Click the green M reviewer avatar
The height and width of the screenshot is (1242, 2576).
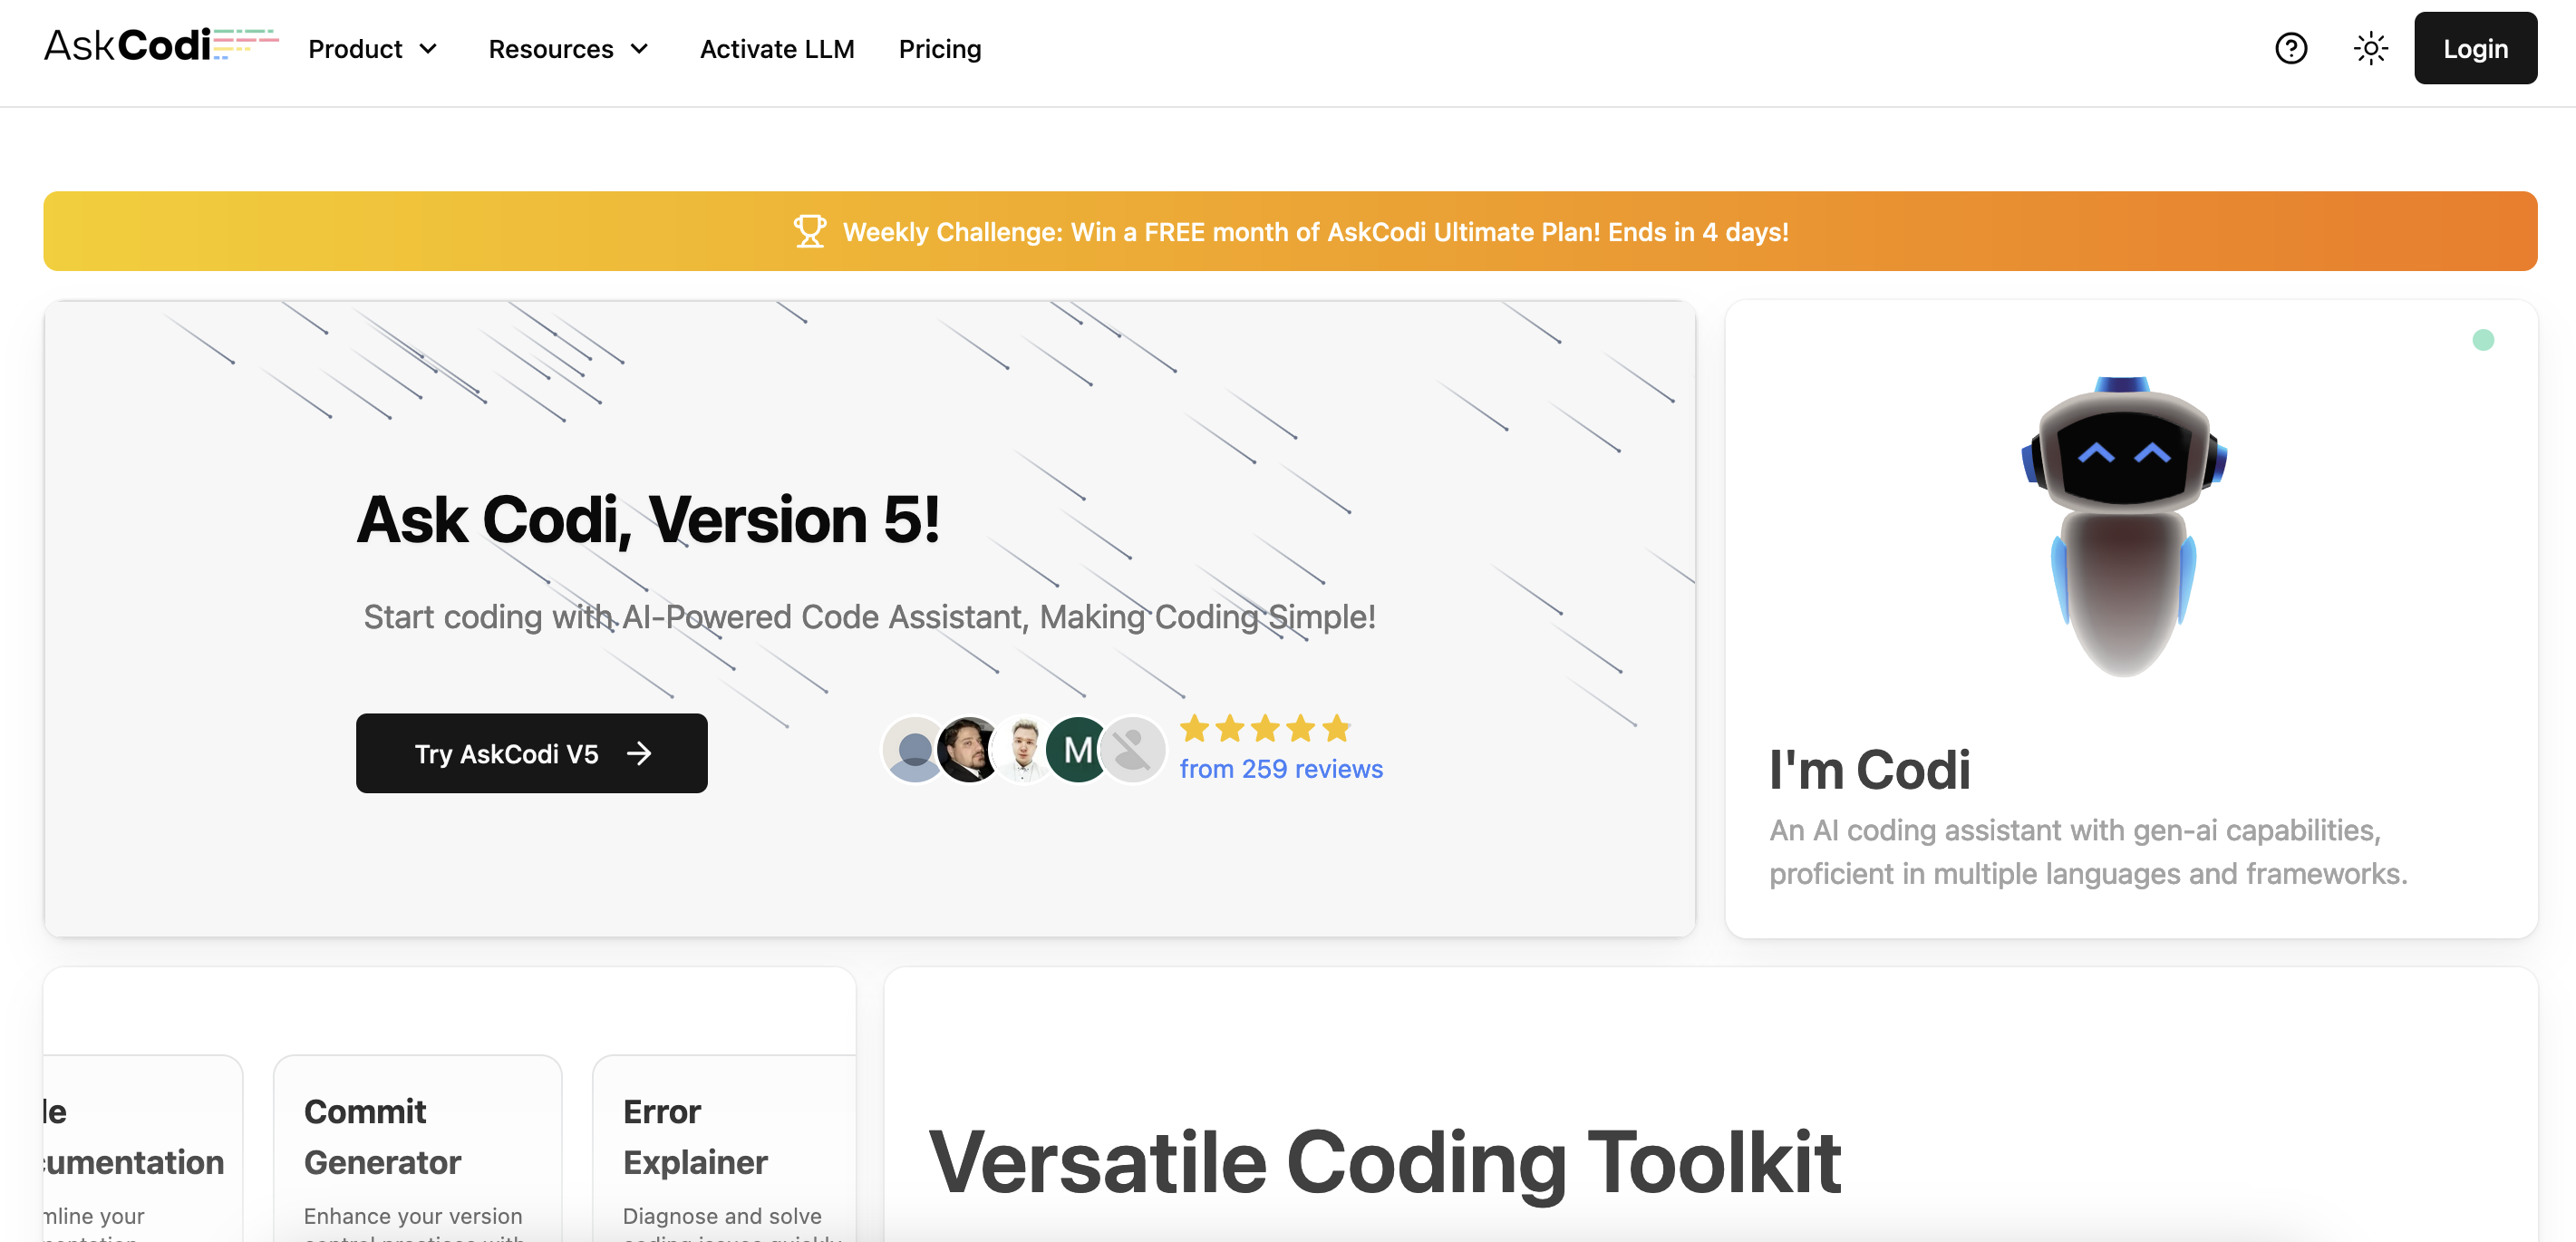click(1077, 749)
